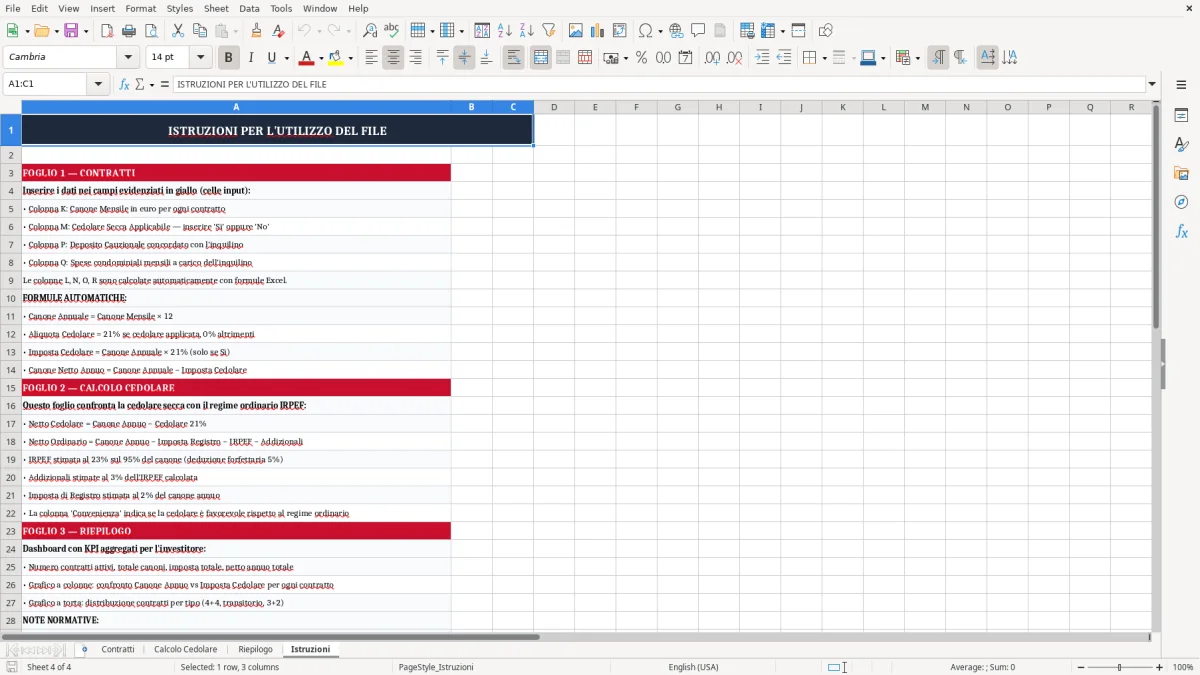Click the Cut scissors icon
Screen dimensions: 1200x675
(178, 31)
